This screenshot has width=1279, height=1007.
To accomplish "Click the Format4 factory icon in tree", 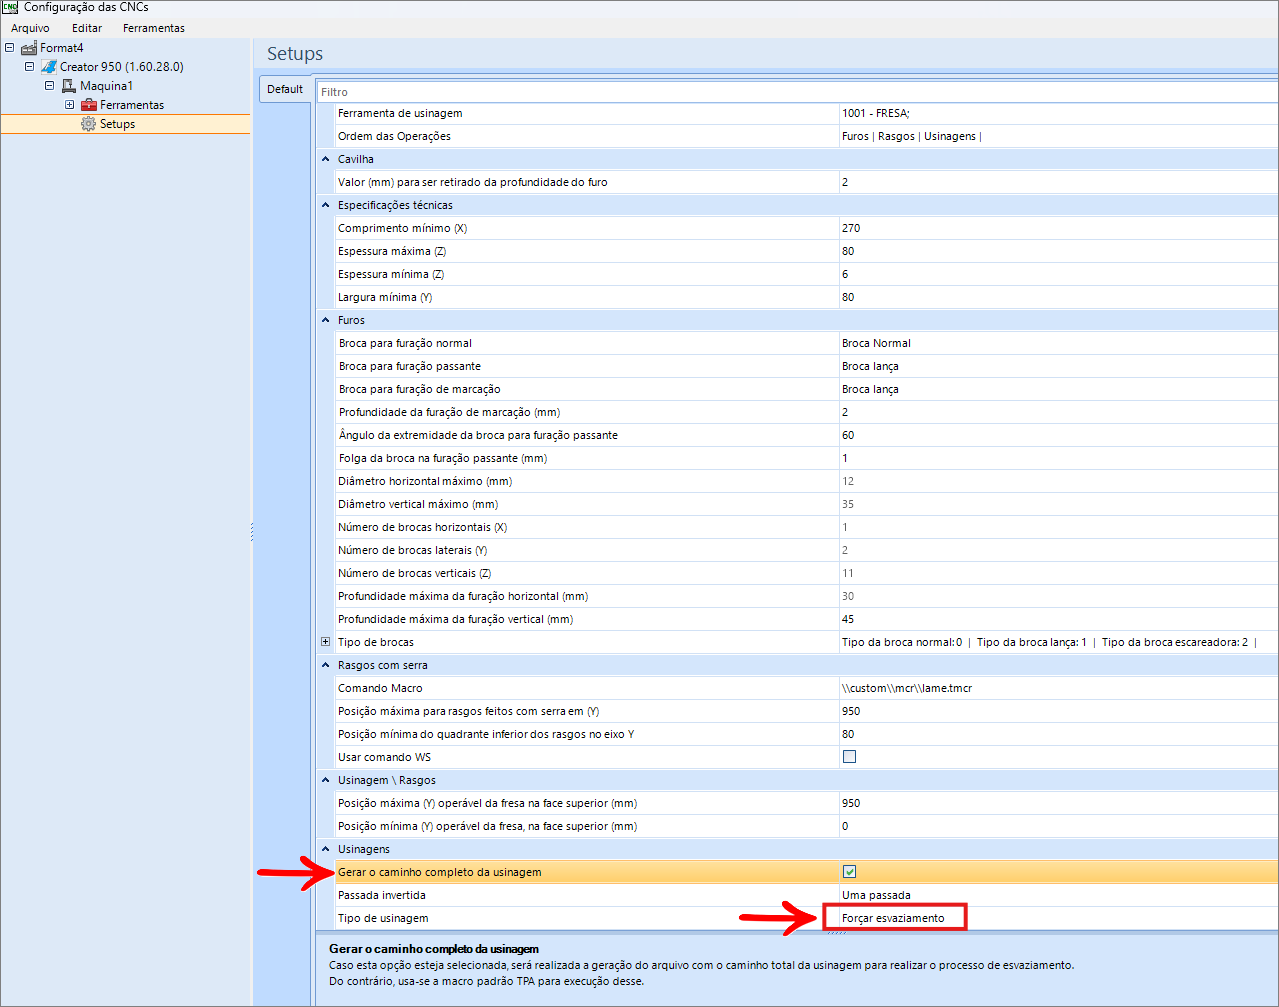I will click(x=29, y=48).
